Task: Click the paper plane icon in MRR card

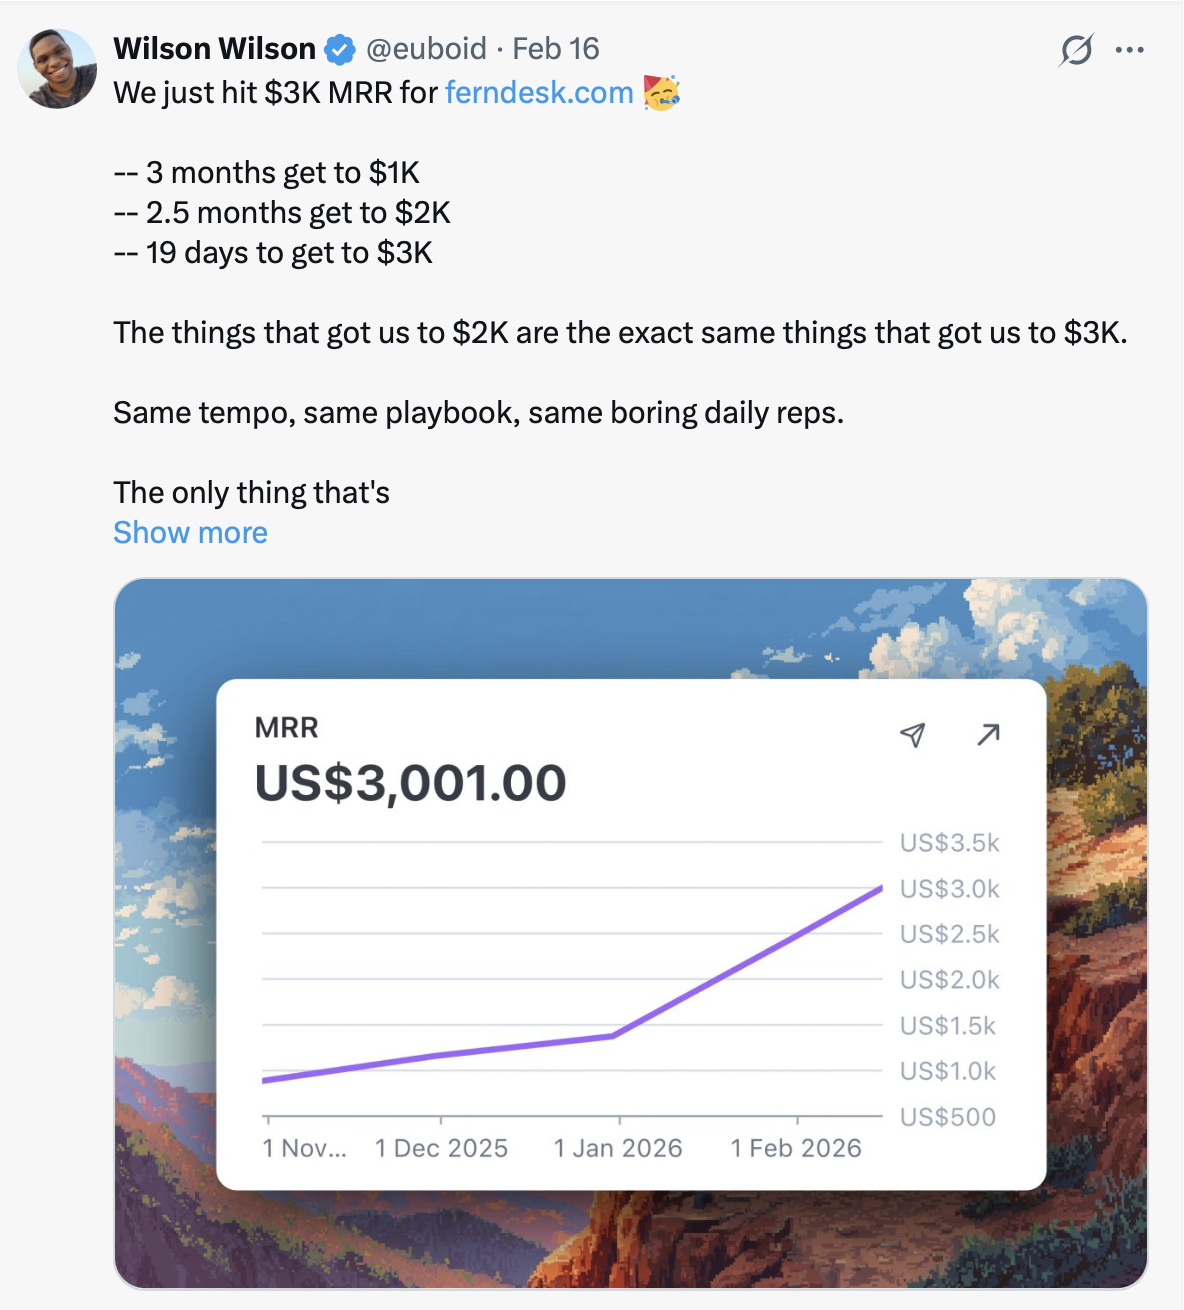Action: [912, 735]
